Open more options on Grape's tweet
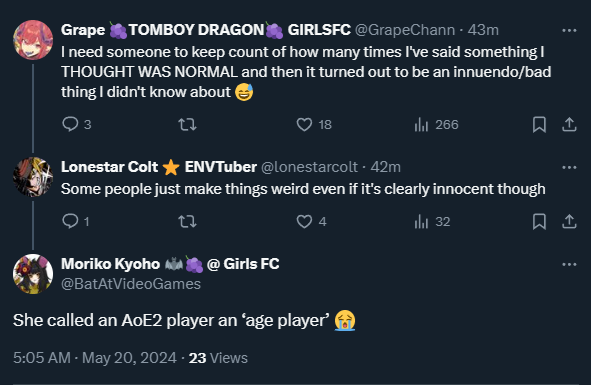591x385 pixels. 569,30
